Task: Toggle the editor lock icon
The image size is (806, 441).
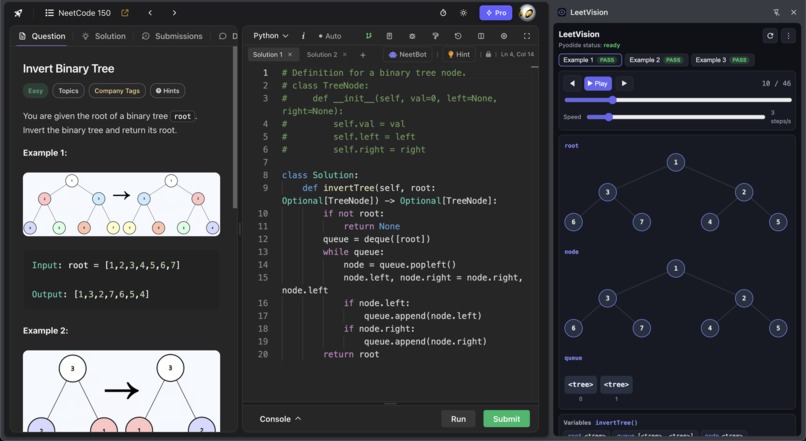Action: 488,54
